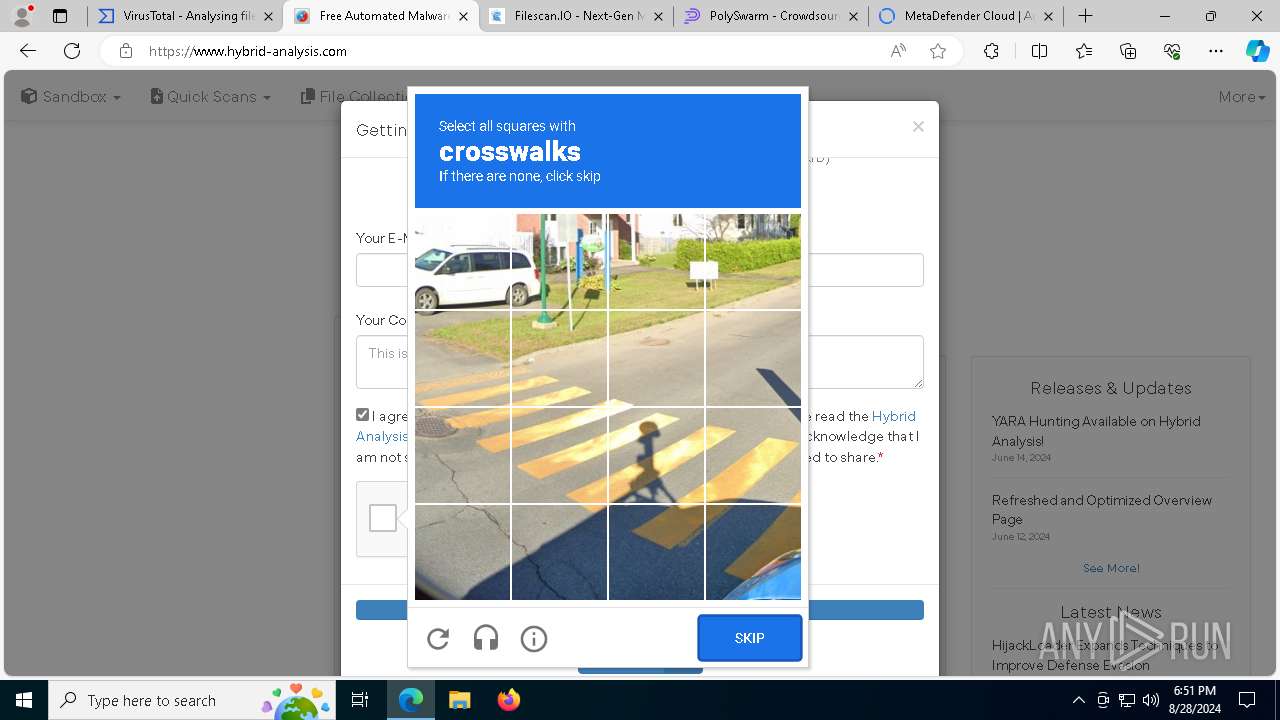Open tab actions menu
This screenshot has height=720, width=1280.
(x=60, y=16)
